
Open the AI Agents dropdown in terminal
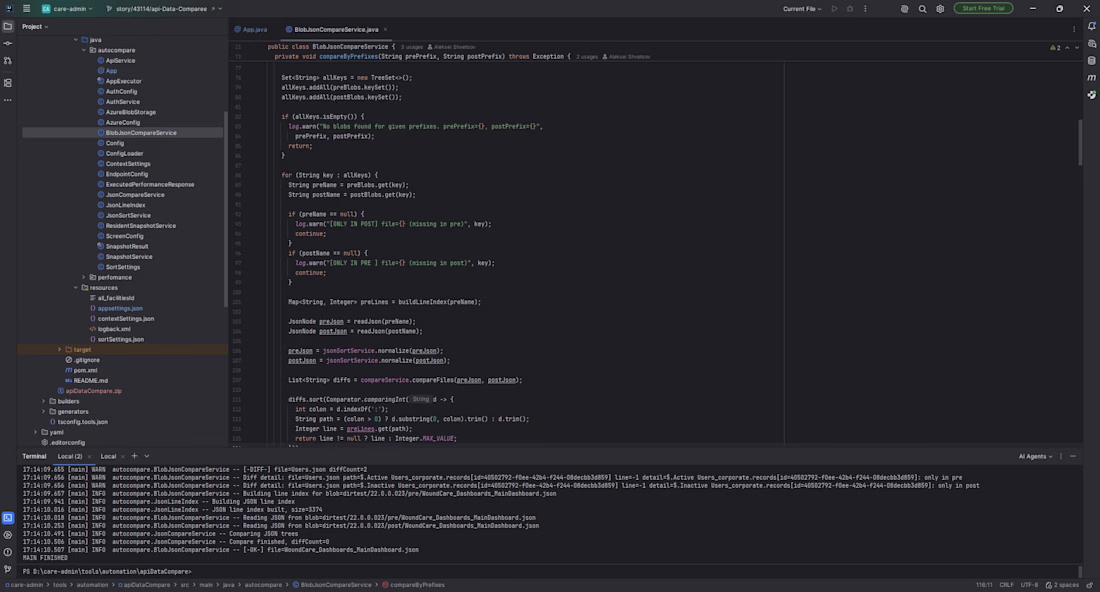pyautogui.click(x=1035, y=457)
